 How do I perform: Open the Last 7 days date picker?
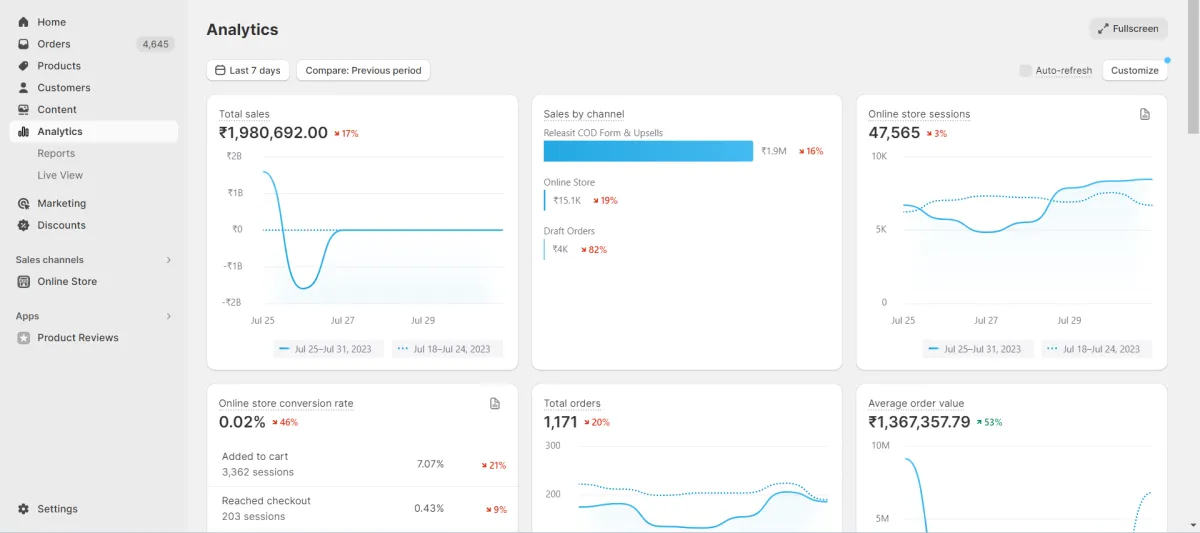tap(248, 71)
